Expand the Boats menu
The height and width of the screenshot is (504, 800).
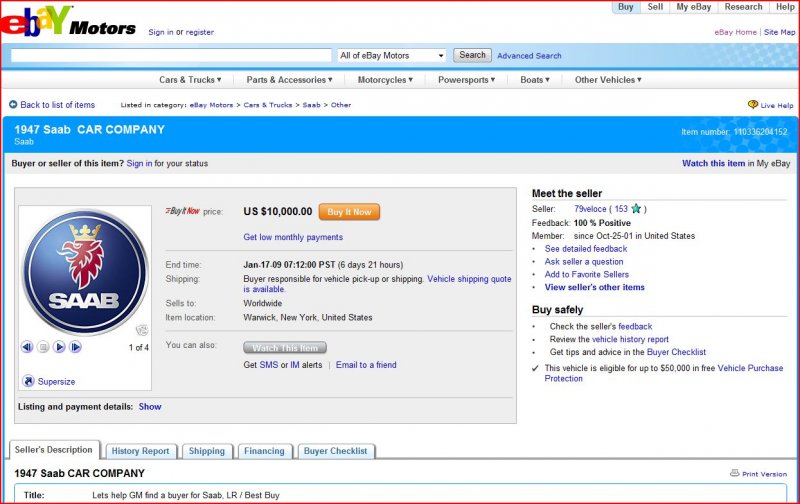coord(535,80)
